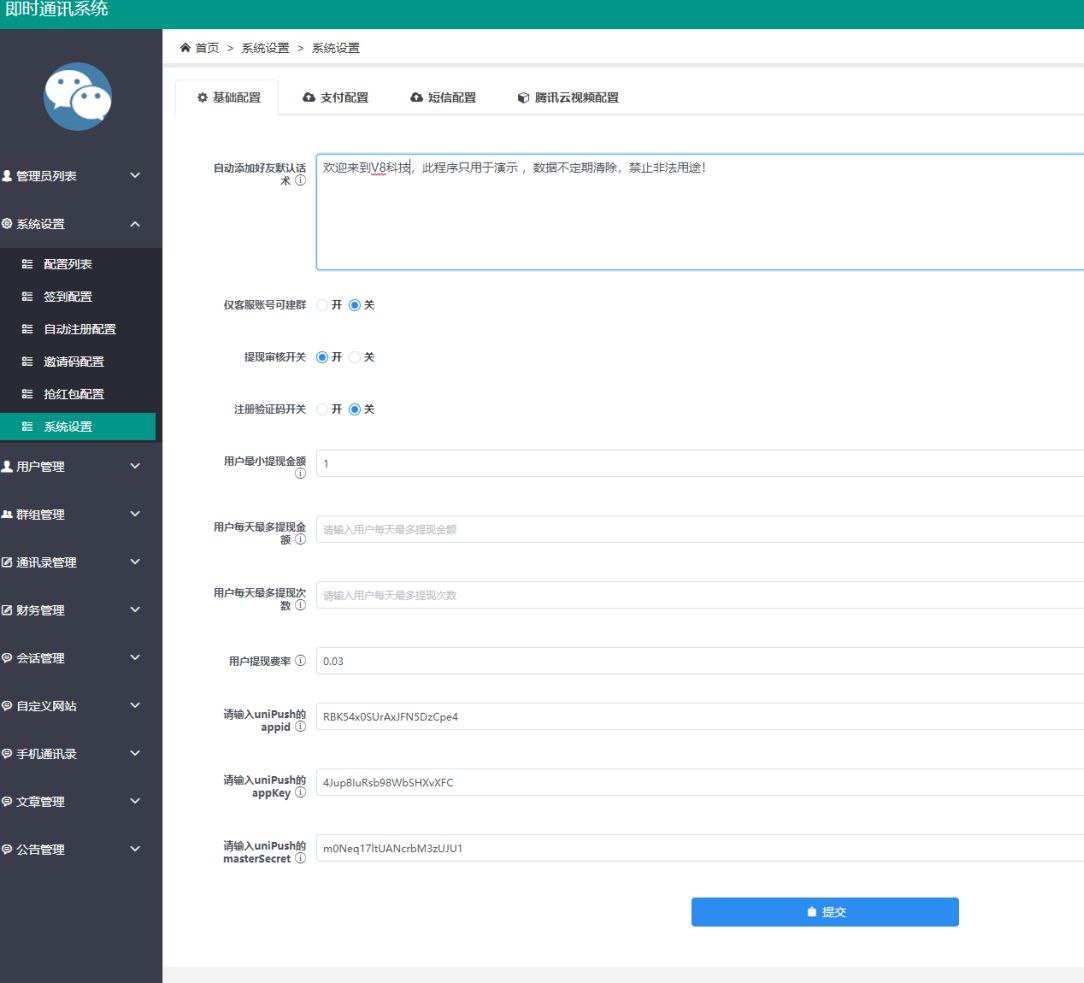Turn off 提现审核开关 by selecting 关

point(354,357)
